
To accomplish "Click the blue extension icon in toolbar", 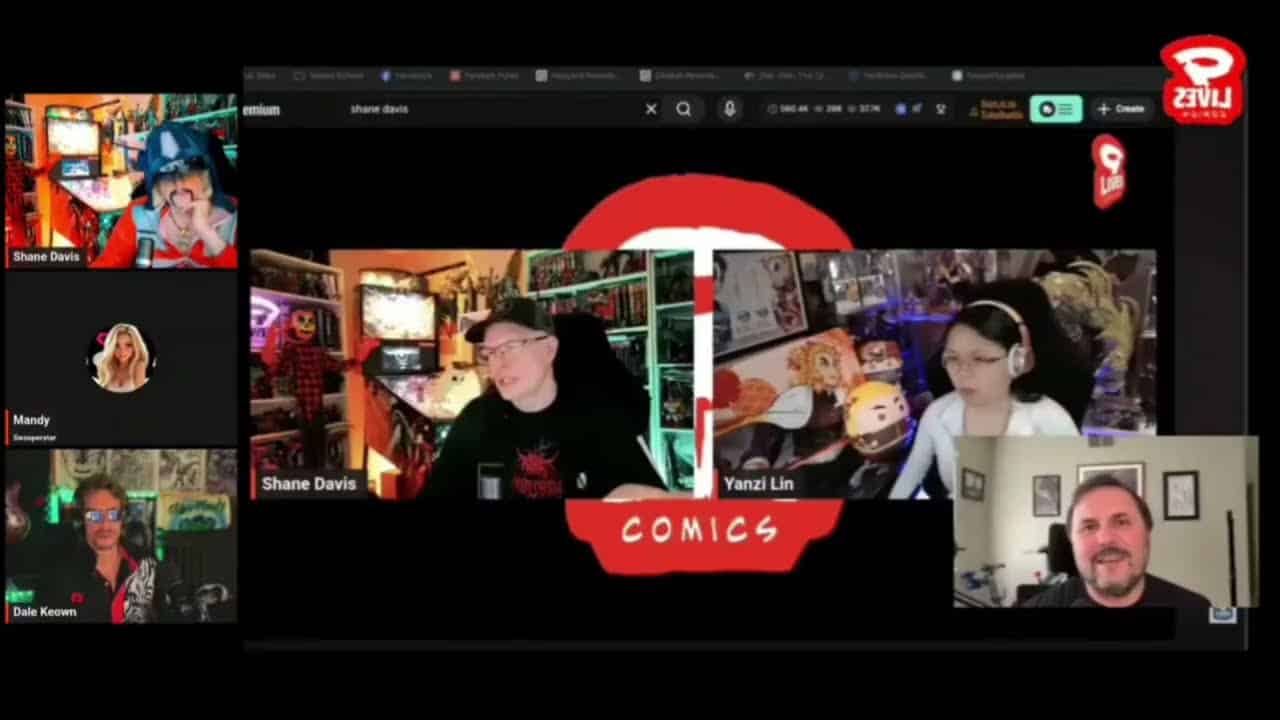I will coord(900,109).
